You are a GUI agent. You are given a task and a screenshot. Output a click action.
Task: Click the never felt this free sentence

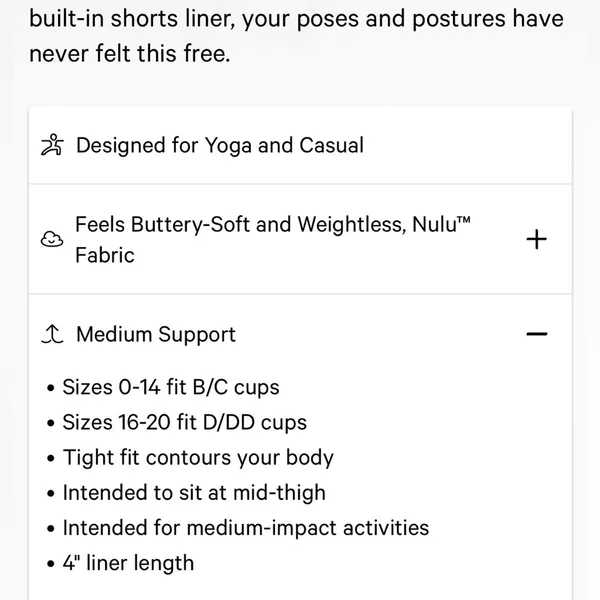click(130, 53)
